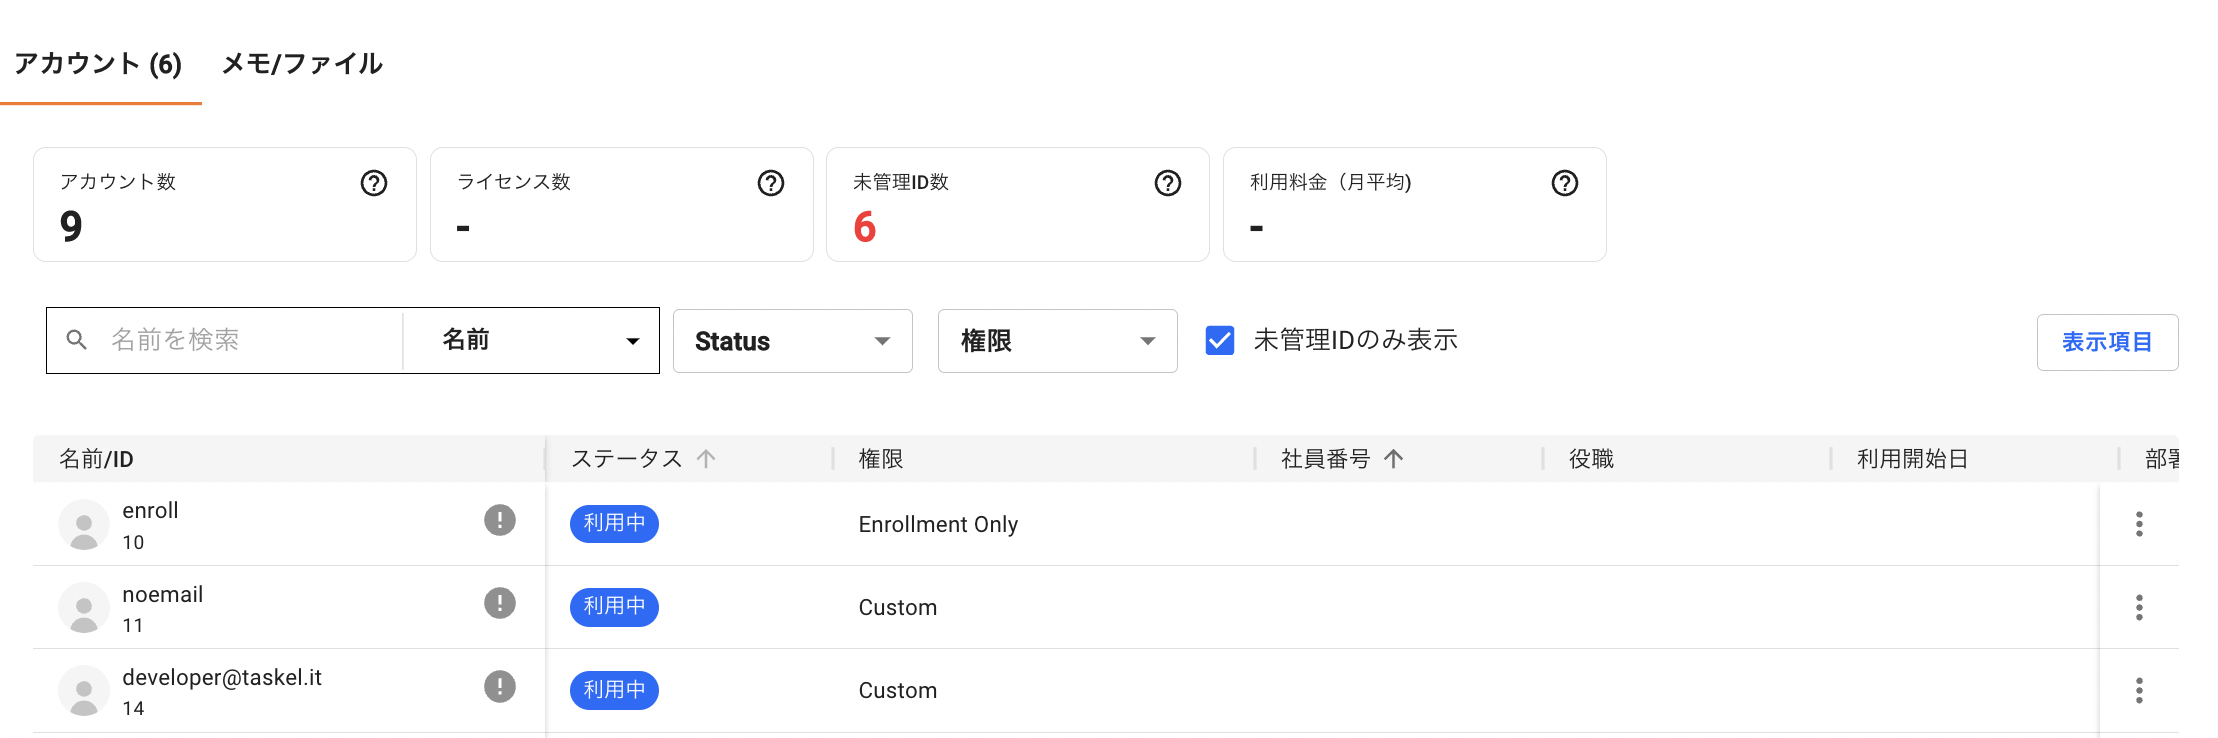Click warning icon in enroll row
Image resolution: width=2218 pixels, height=738 pixels.
tap(500, 520)
